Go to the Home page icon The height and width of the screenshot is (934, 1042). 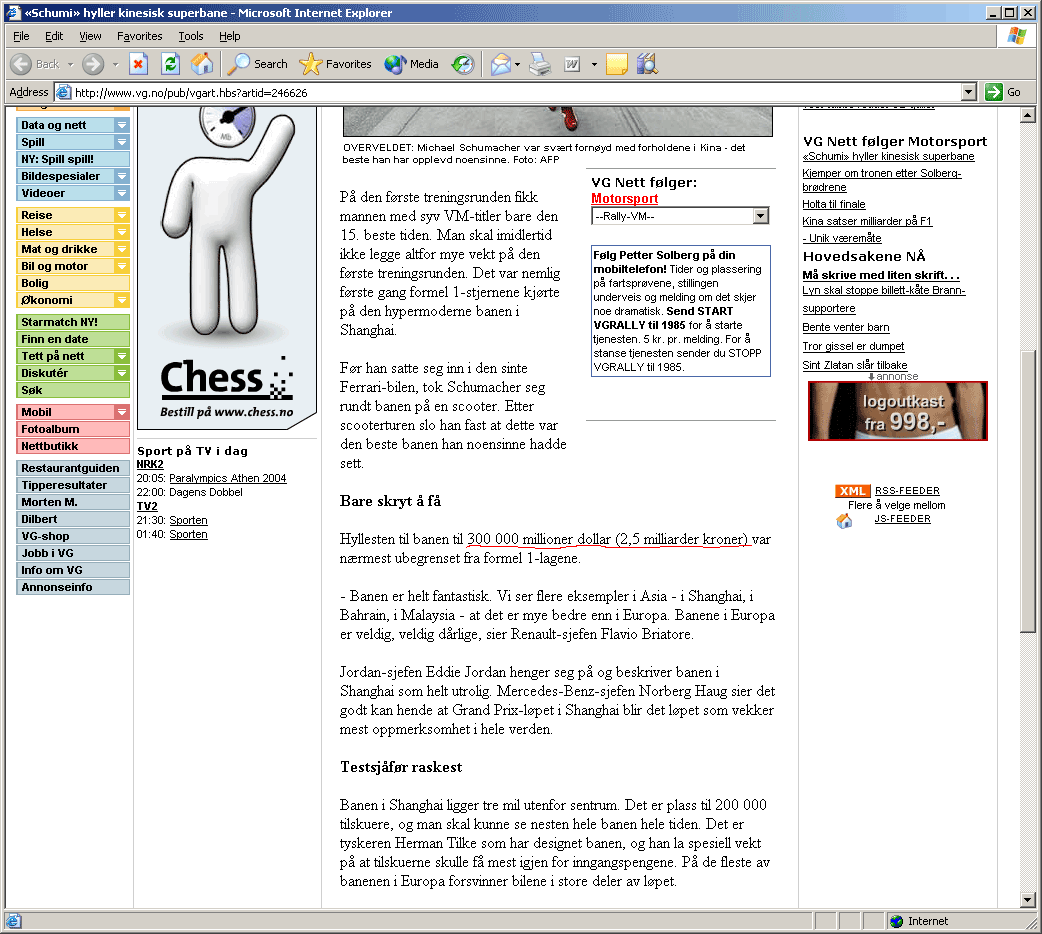202,64
